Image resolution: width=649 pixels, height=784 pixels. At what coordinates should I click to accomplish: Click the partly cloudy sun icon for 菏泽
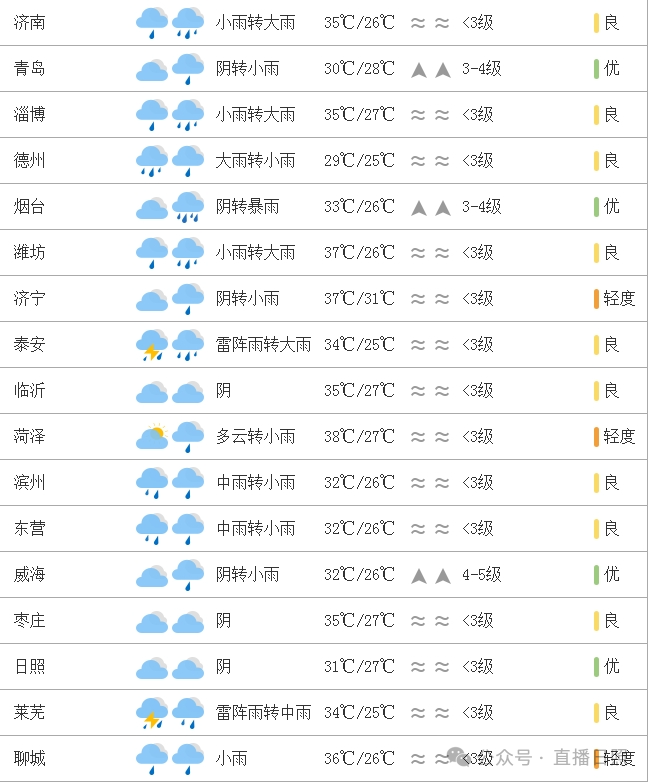(152, 437)
